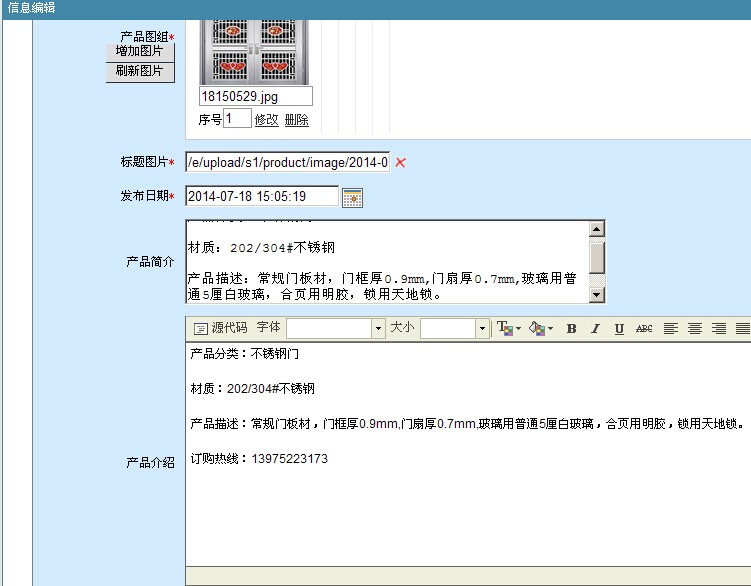Open the publish date calendar picker
Viewport: 751px width, 586px height.
point(352,197)
